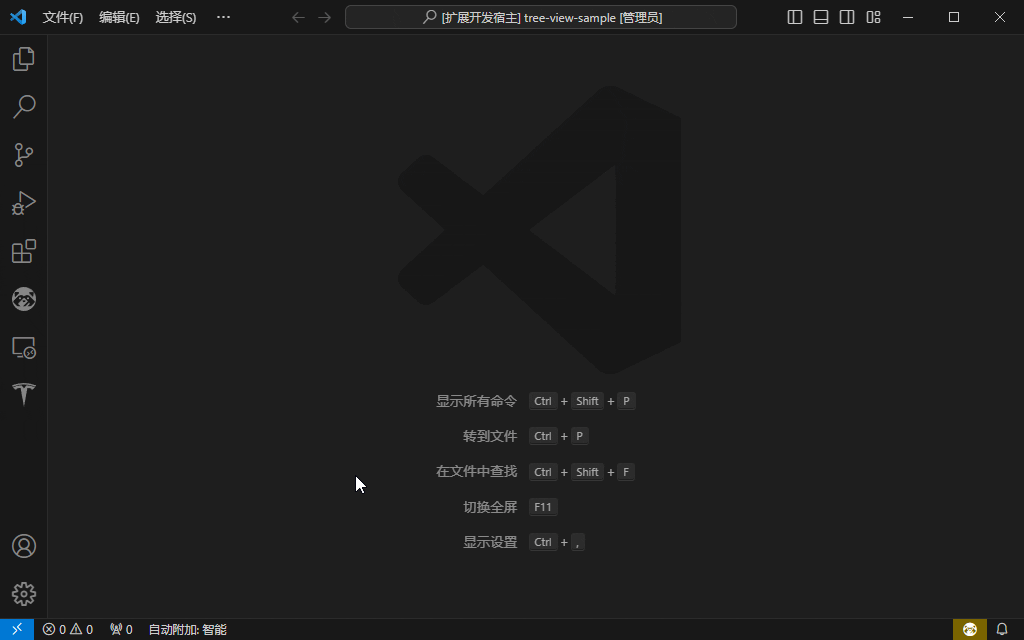
Task: Open the Manage gear settings menu
Action: pyautogui.click(x=24, y=594)
